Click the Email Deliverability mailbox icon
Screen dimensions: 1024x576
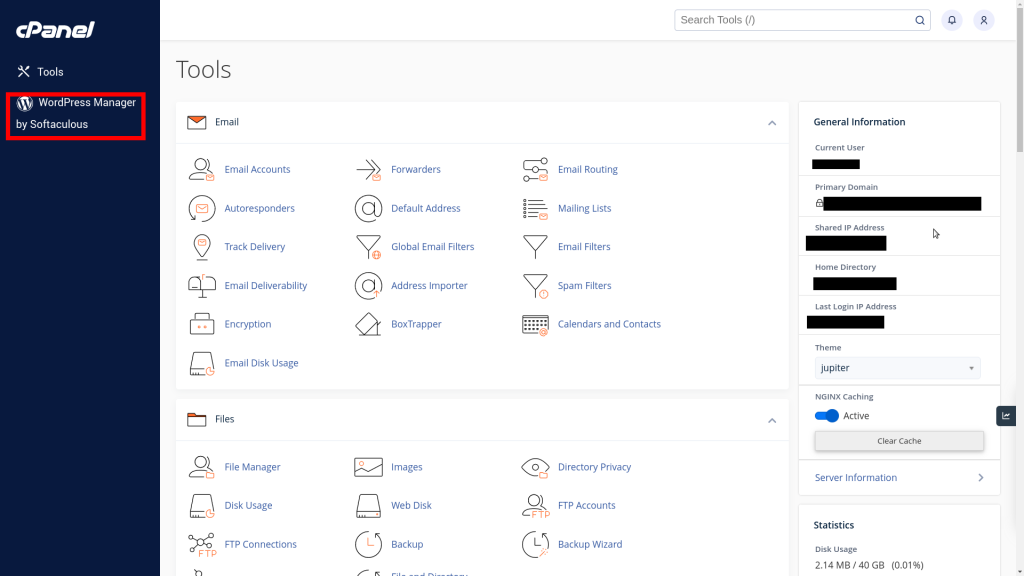(x=201, y=285)
